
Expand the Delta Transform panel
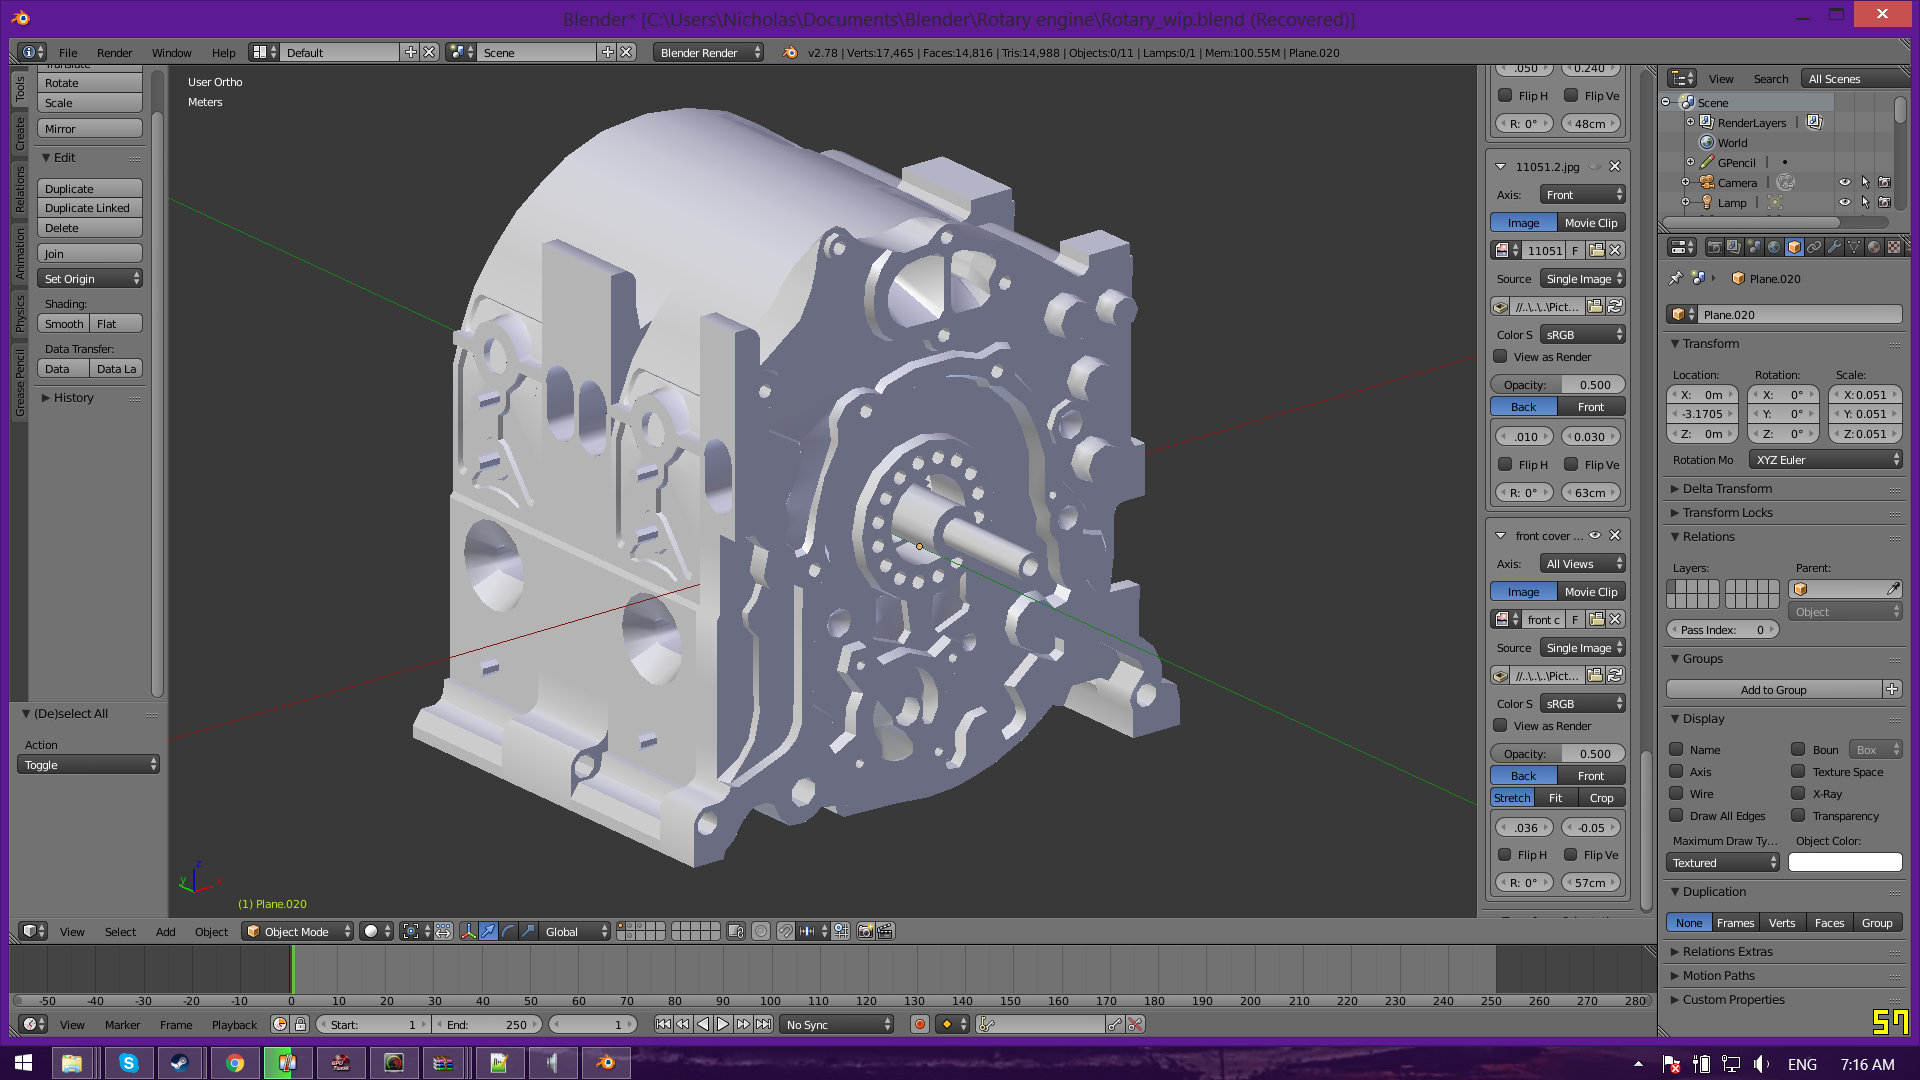coord(1727,489)
